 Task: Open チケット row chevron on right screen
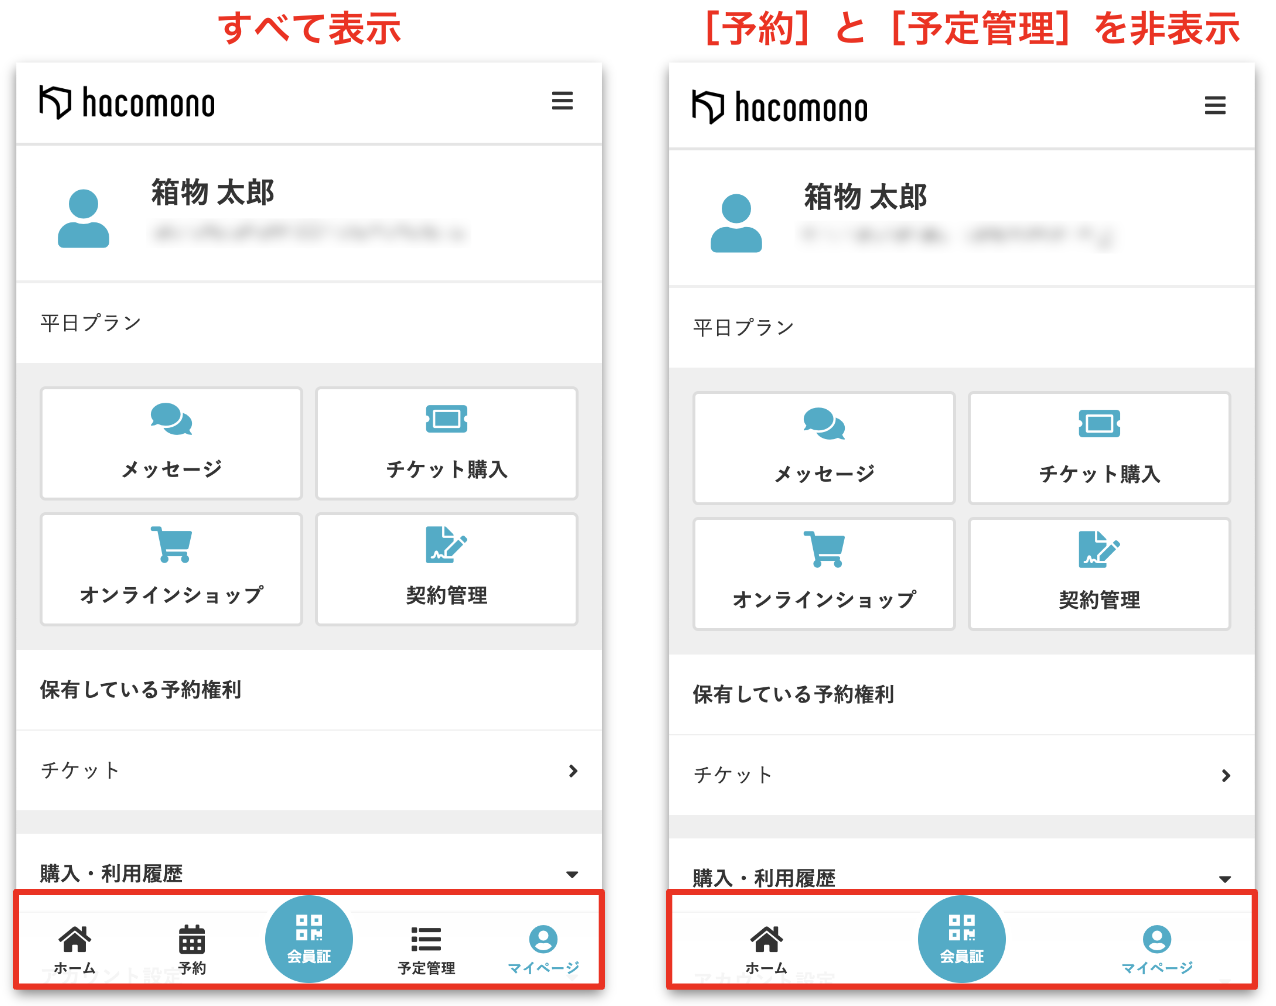[x=1225, y=776]
